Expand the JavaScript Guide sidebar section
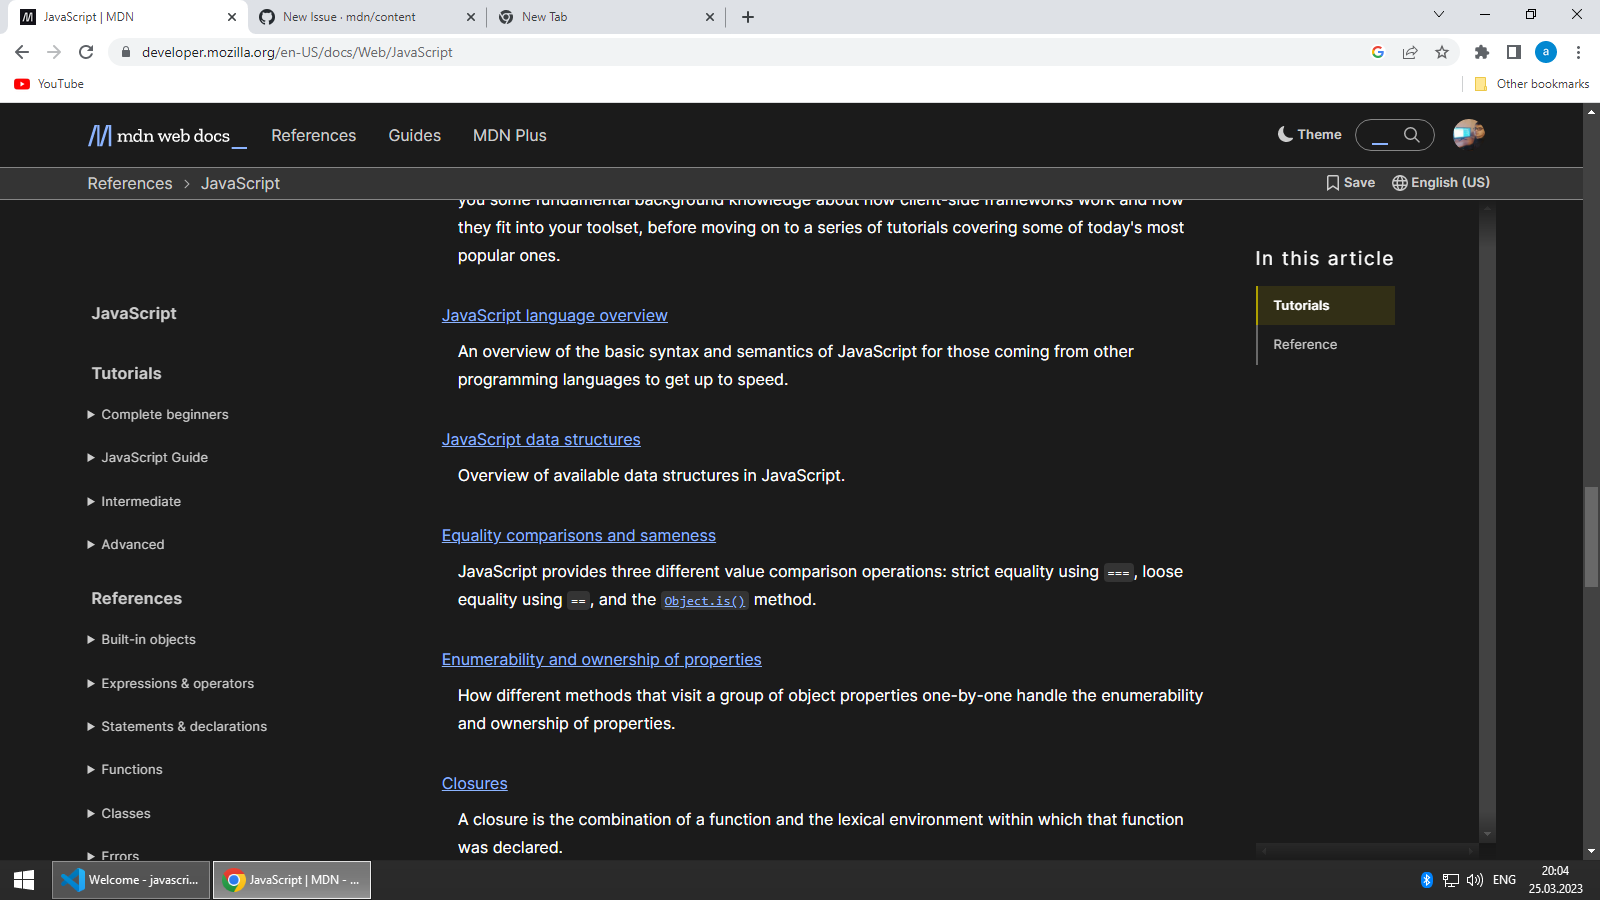This screenshot has width=1600, height=900. [x=154, y=457]
